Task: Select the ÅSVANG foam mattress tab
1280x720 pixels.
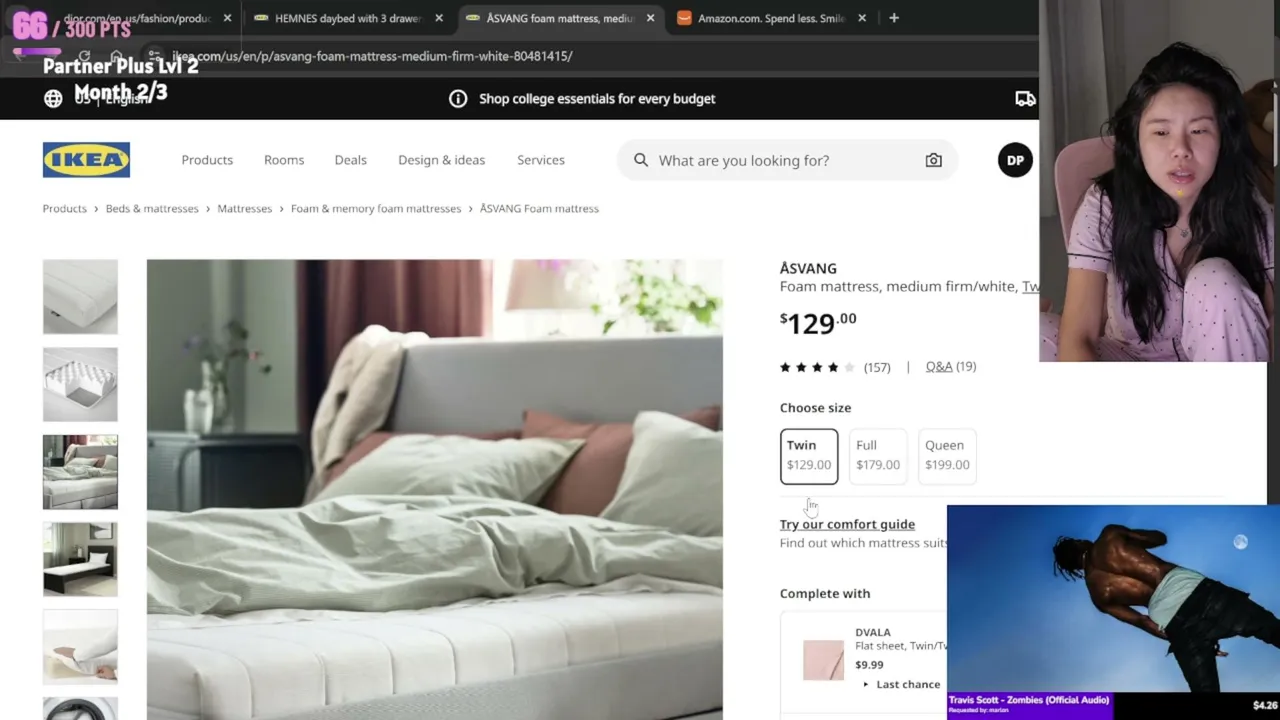Action: (x=560, y=18)
